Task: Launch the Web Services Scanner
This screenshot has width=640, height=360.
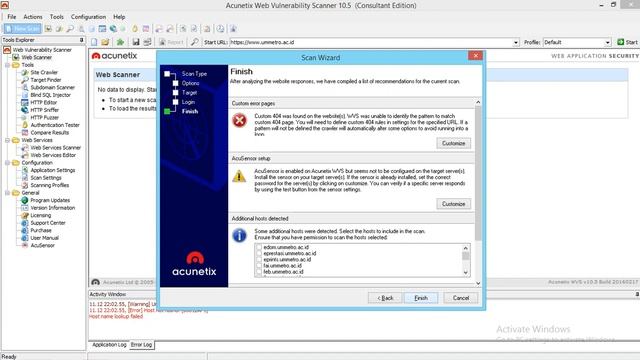Action: click(56, 147)
